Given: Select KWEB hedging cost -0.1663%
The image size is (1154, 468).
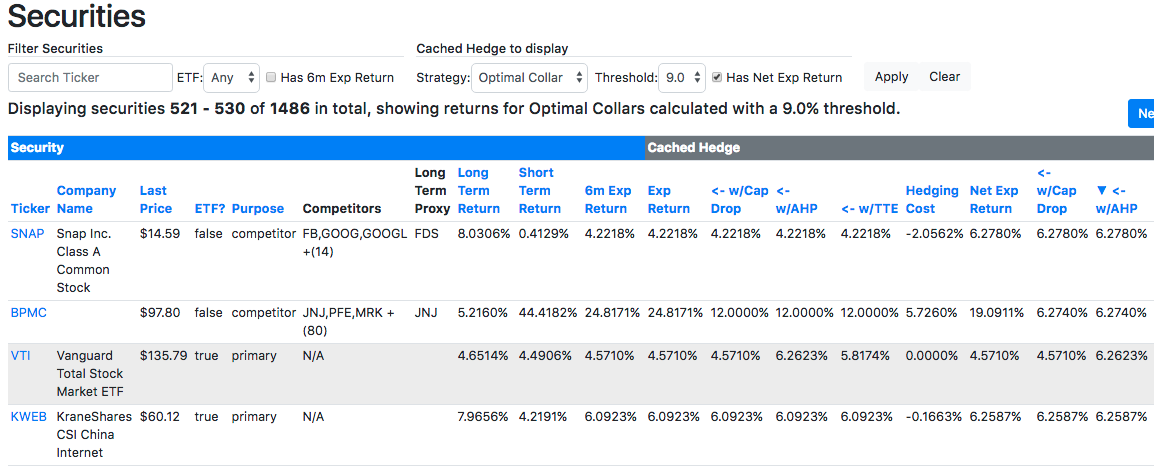Looking at the screenshot, I should 934,416.
